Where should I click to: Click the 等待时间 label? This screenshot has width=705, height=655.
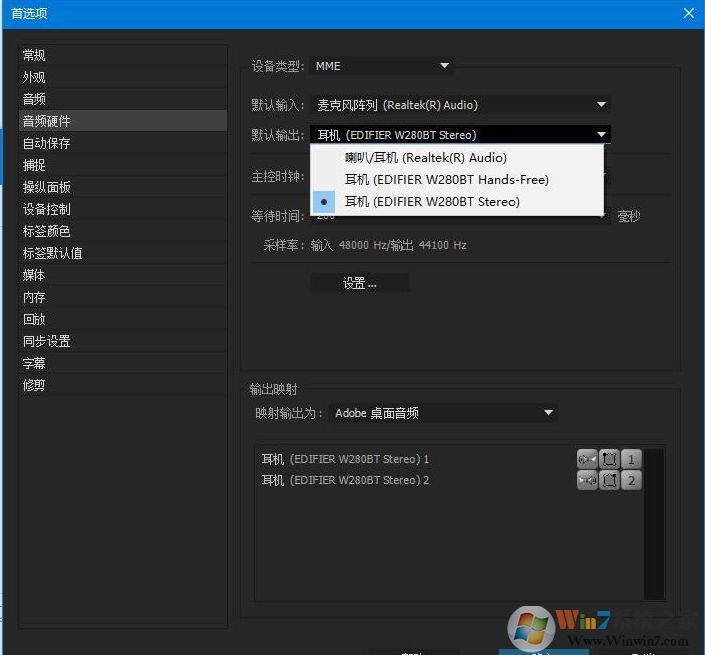pos(278,216)
